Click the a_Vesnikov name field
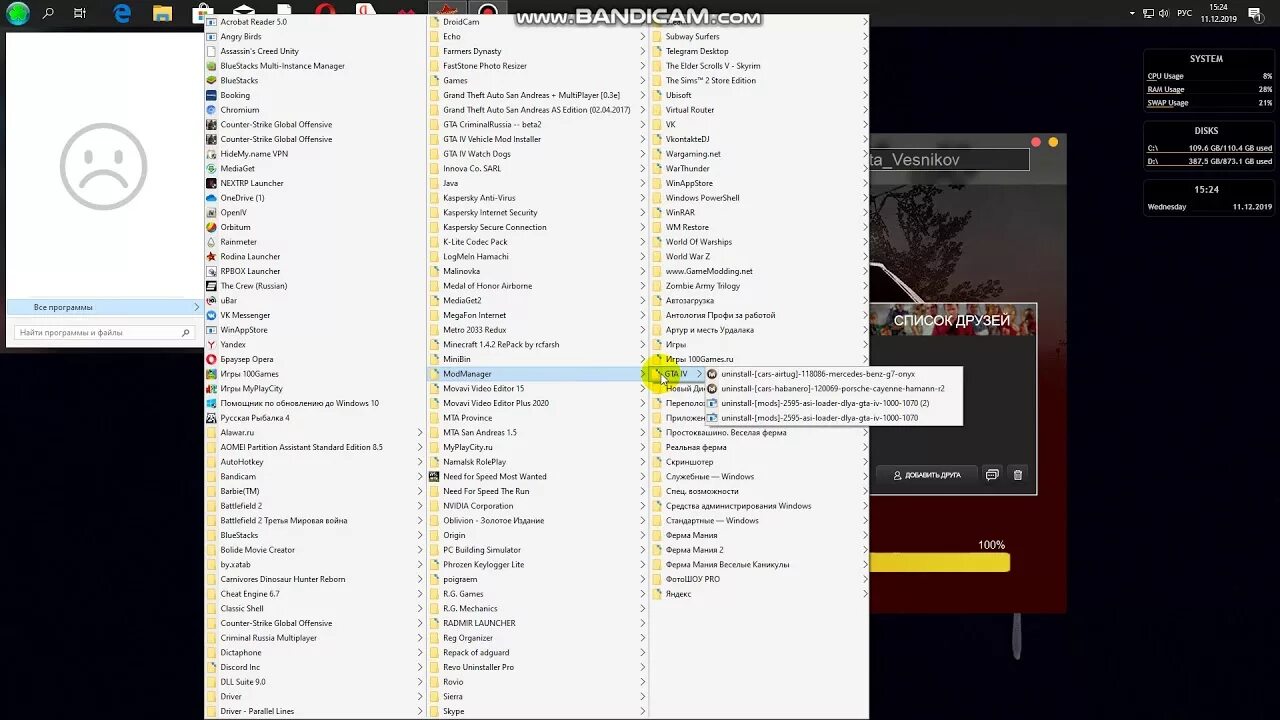 pos(950,160)
